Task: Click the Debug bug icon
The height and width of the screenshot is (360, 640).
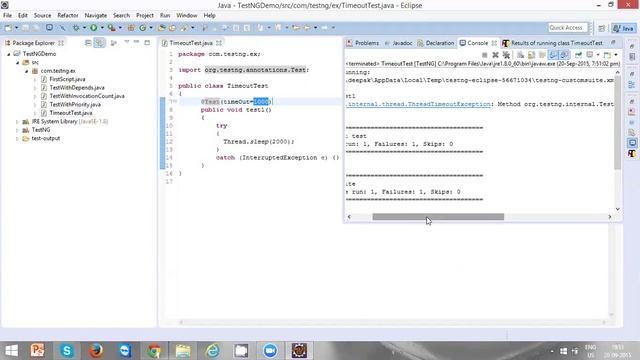Action: coord(76,28)
